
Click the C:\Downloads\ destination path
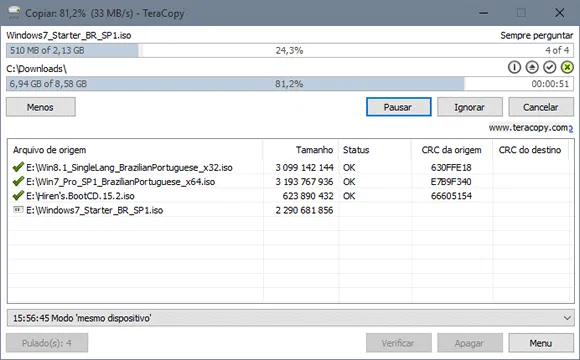(37, 69)
